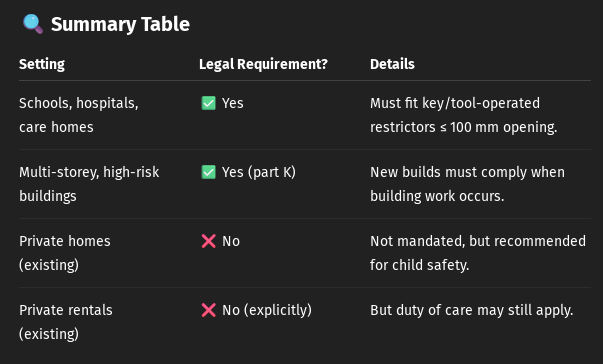
Task: Click the Summary Table heading
Action: (x=120, y=24)
